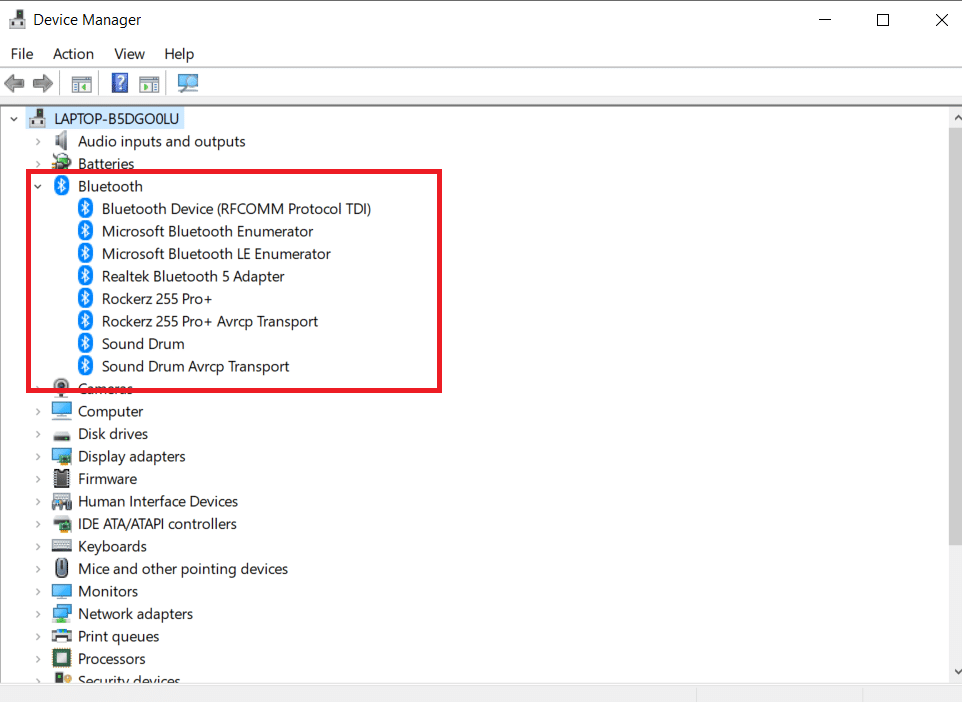Click the Mice and other pointing devices icon
The width and height of the screenshot is (962, 702).
pos(61,568)
